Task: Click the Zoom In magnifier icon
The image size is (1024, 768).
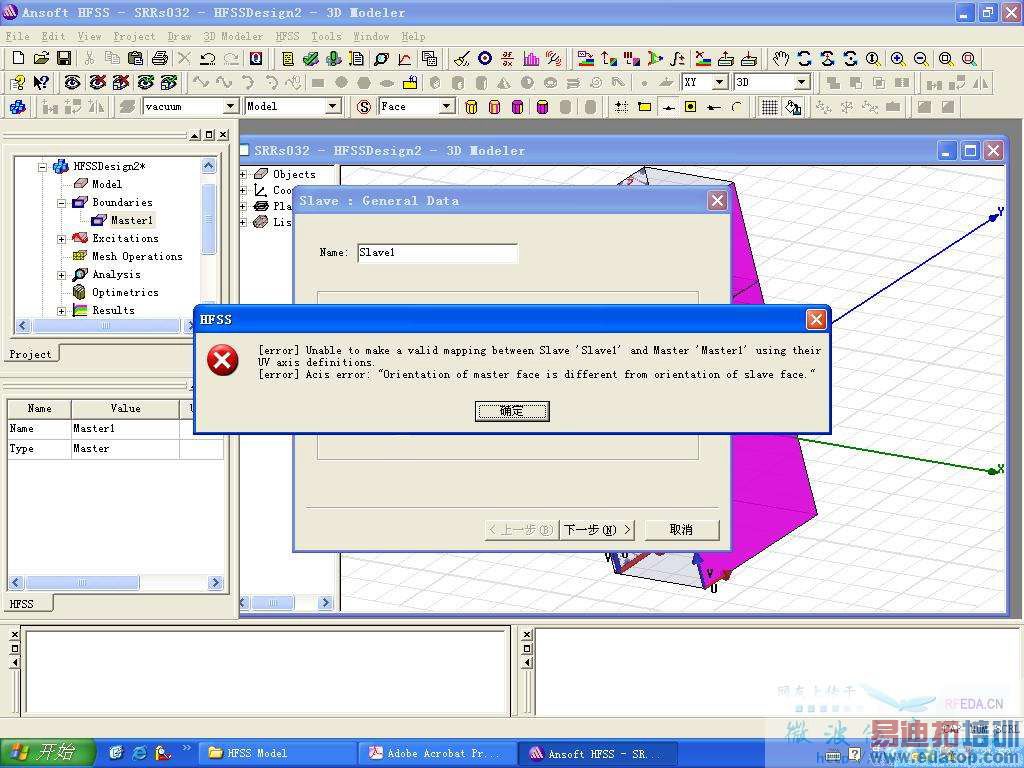Action: coord(898,59)
